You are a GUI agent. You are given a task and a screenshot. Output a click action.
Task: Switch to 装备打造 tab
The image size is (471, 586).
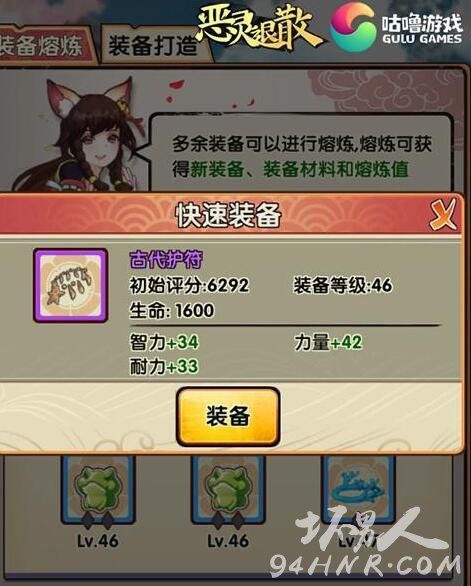153,46
